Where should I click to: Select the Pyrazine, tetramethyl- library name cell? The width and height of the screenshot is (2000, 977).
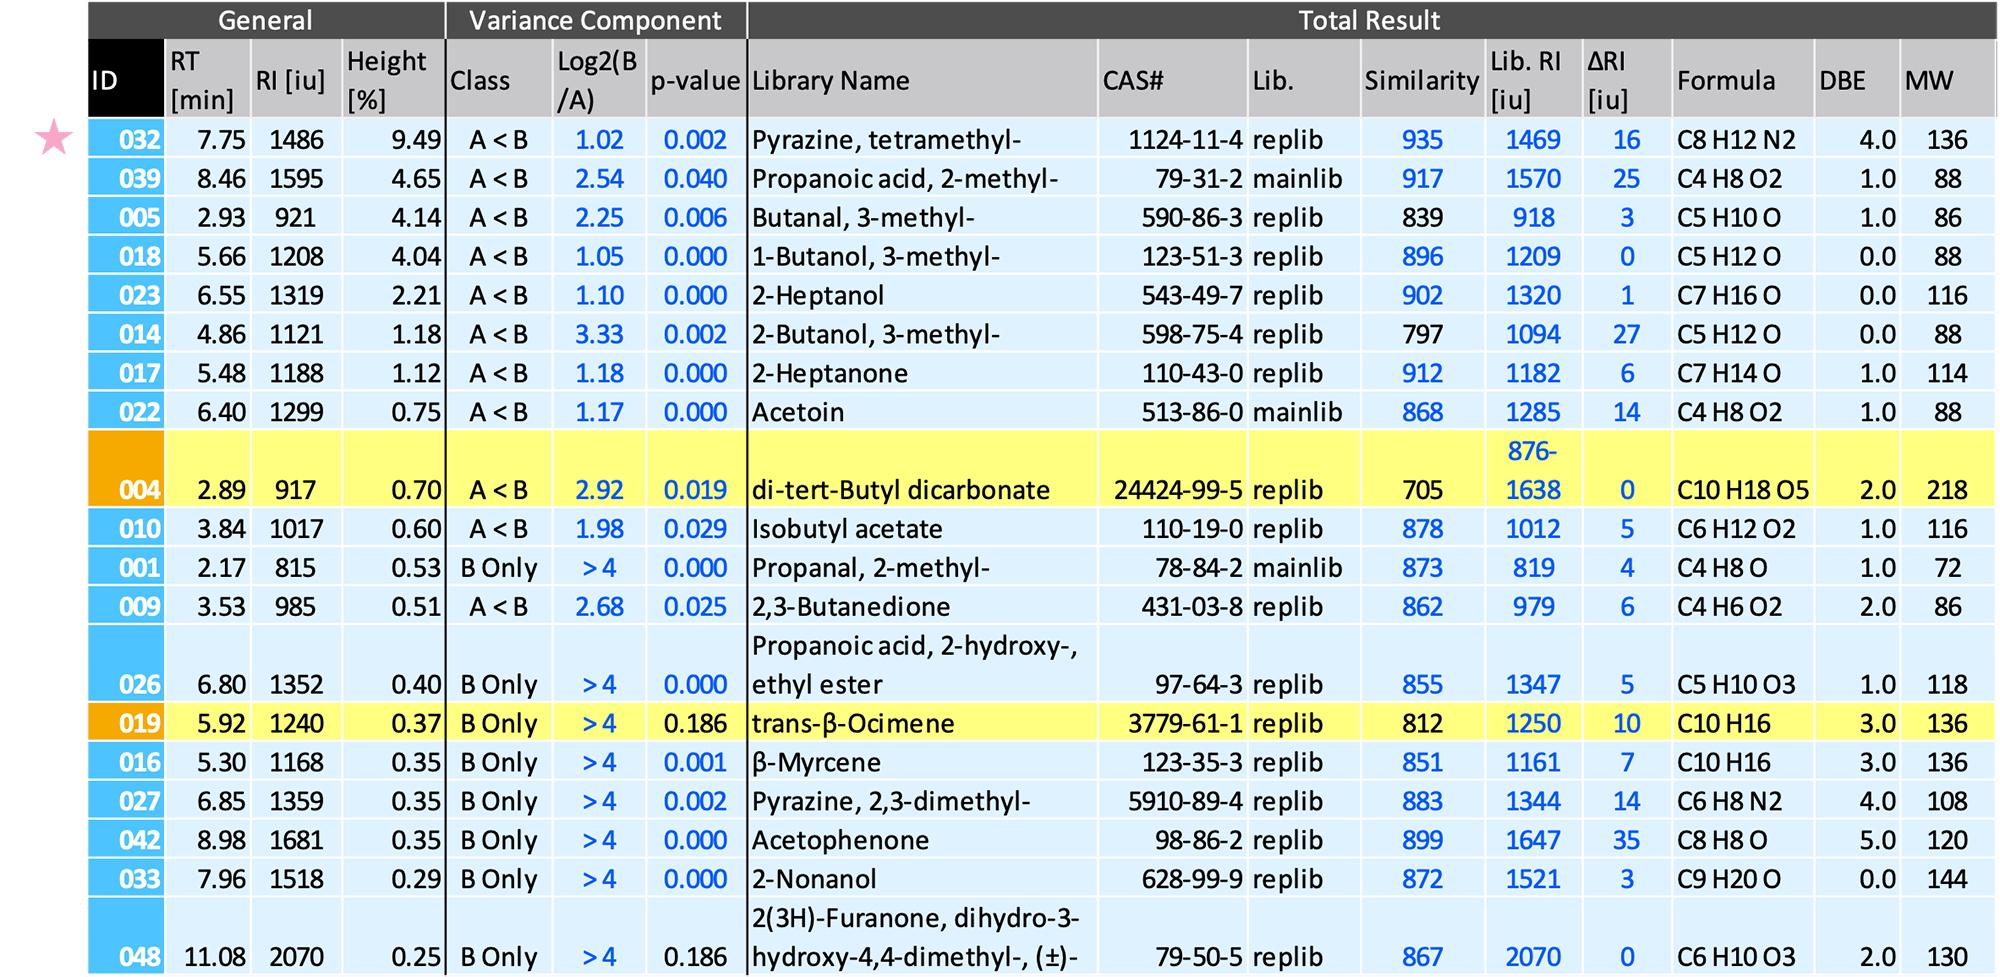click(886, 140)
